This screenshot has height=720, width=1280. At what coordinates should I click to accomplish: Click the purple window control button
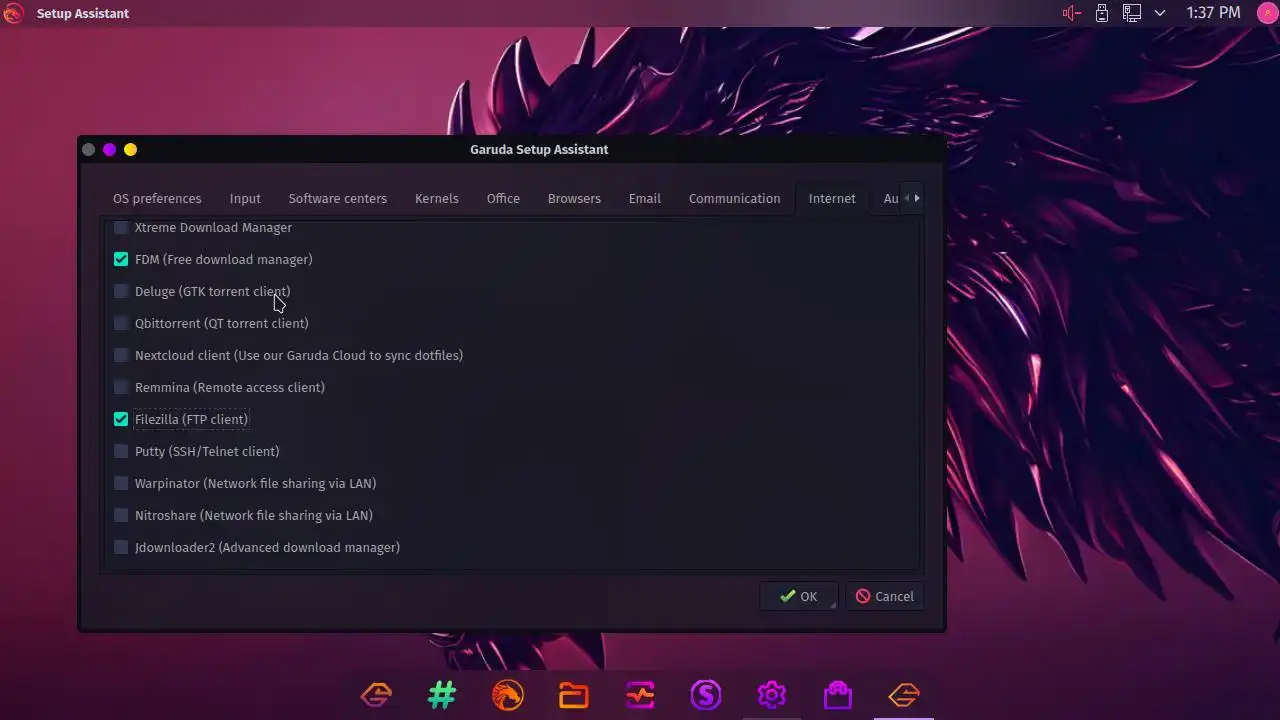(x=109, y=149)
